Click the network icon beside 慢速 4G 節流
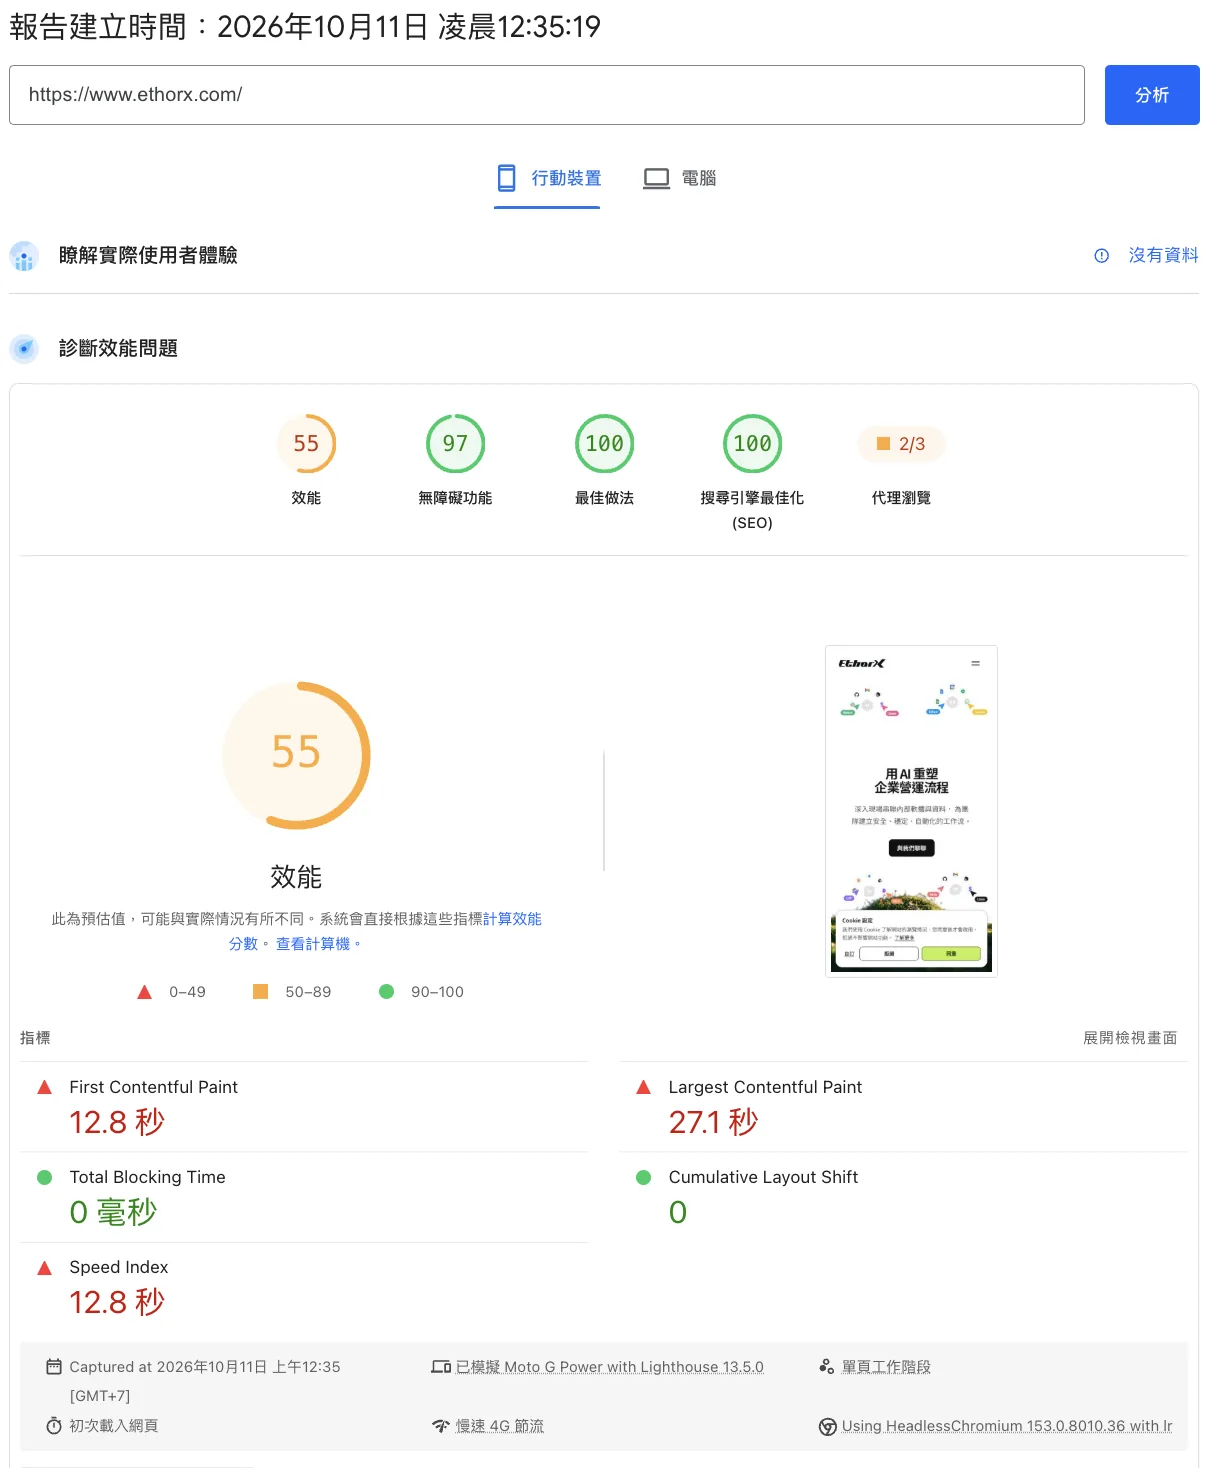The width and height of the screenshot is (1217, 1468). coord(441,1426)
